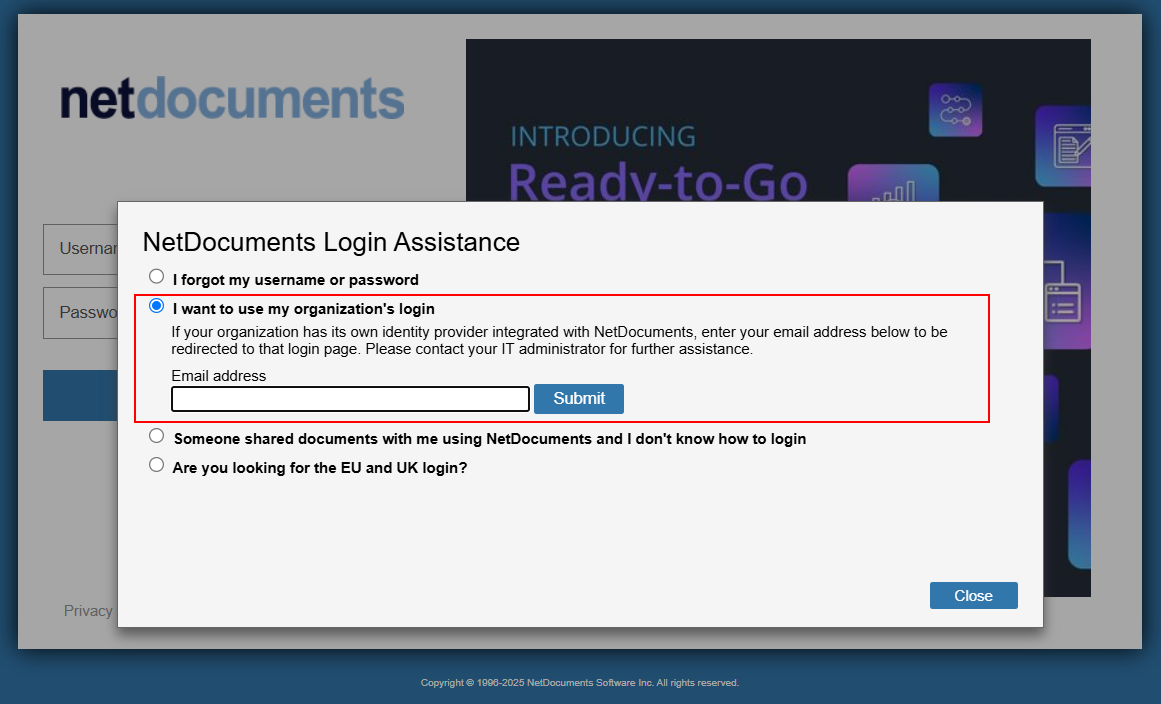Click the copyright notice text

tap(580, 683)
